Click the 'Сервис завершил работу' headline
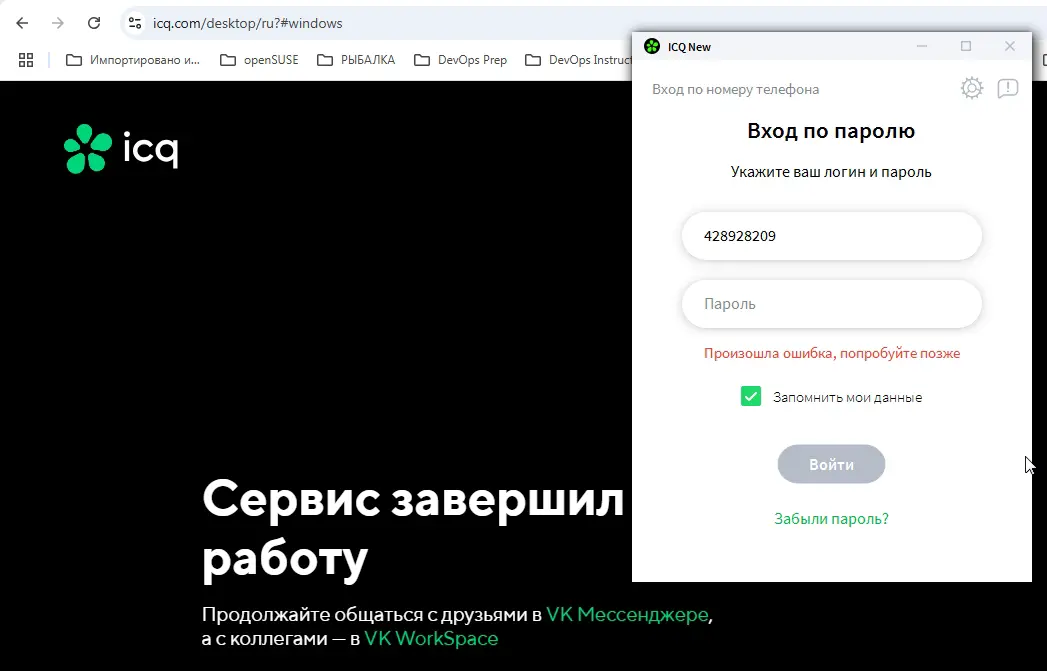Viewport: 1047px width, 671px height. 413,529
